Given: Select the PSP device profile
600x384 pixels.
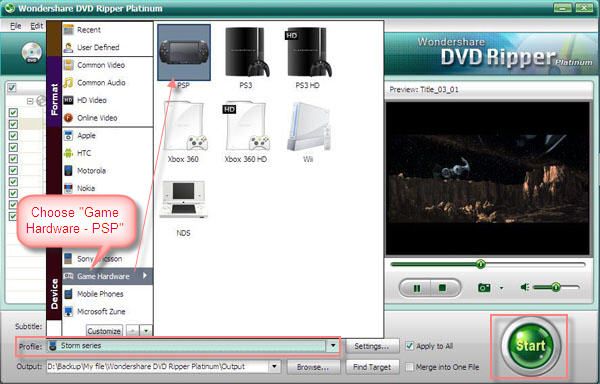Looking at the screenshot, I should [x=184, y=53].
